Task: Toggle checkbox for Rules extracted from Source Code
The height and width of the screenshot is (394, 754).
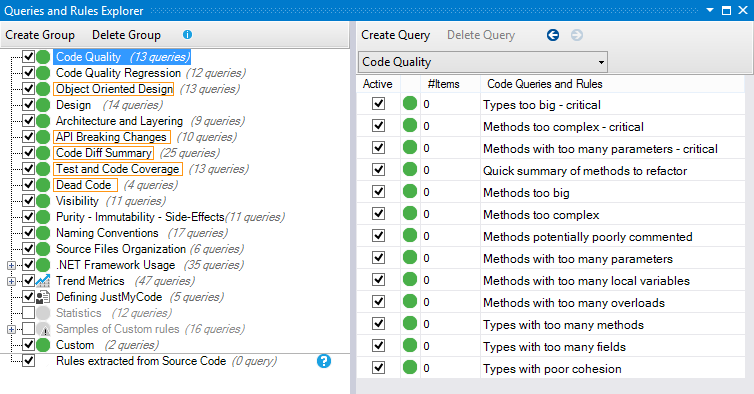Action: [28, 360]
